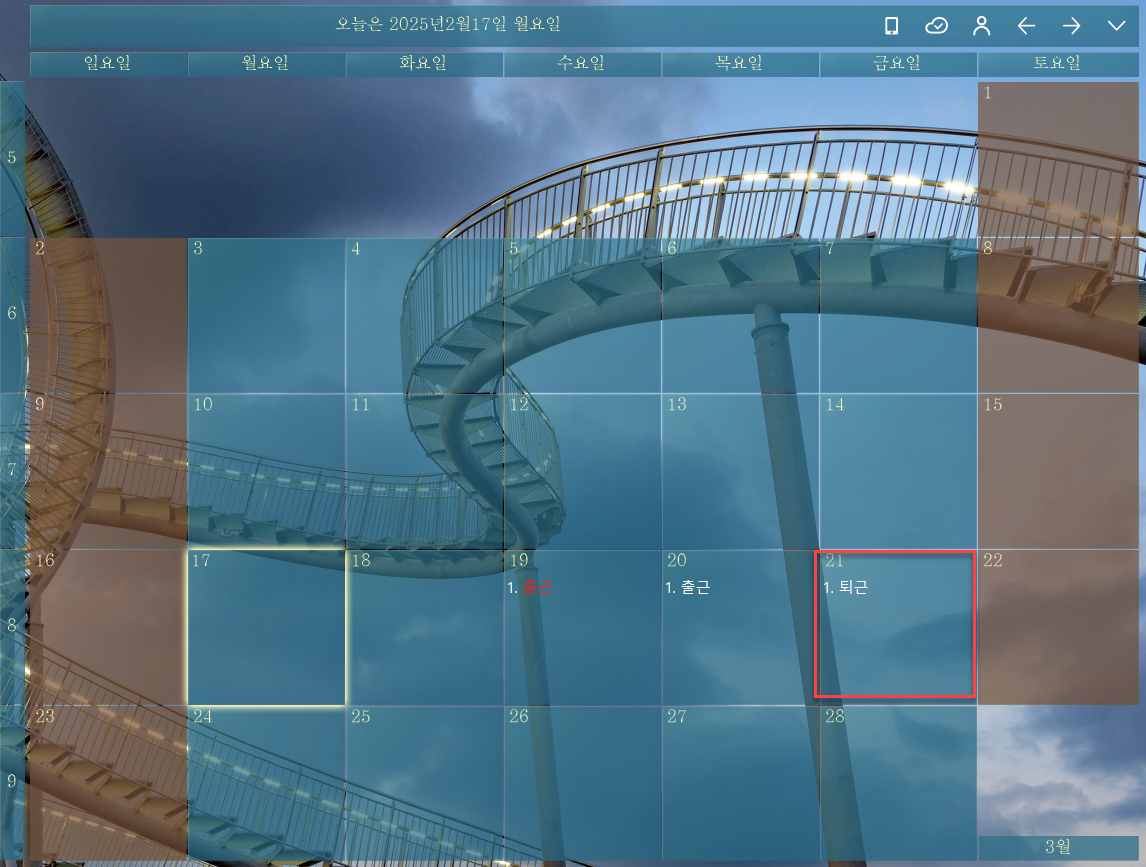Select the date cell for day 28
This screenshot has height=867, width=1146.
point(898,782)
